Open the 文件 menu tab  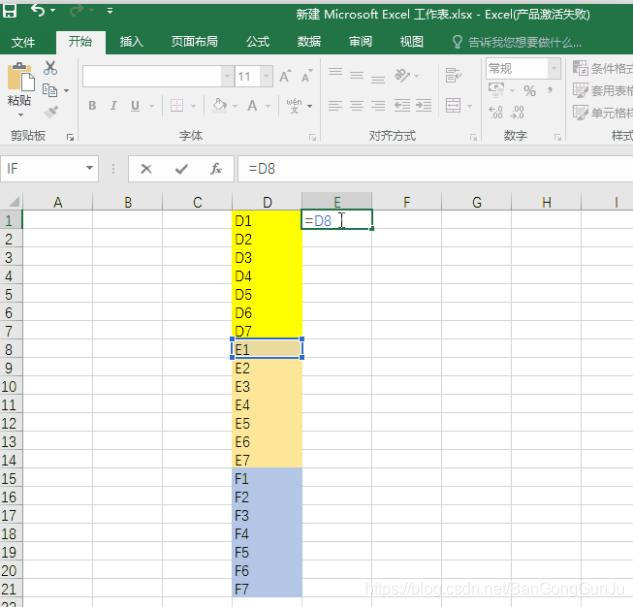(23, 42)
